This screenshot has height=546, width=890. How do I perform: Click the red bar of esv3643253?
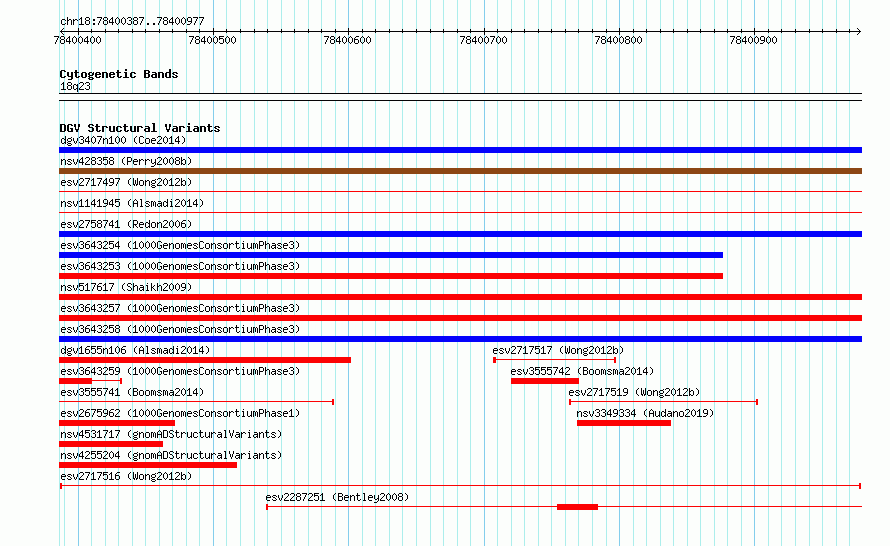pos(391,276)
